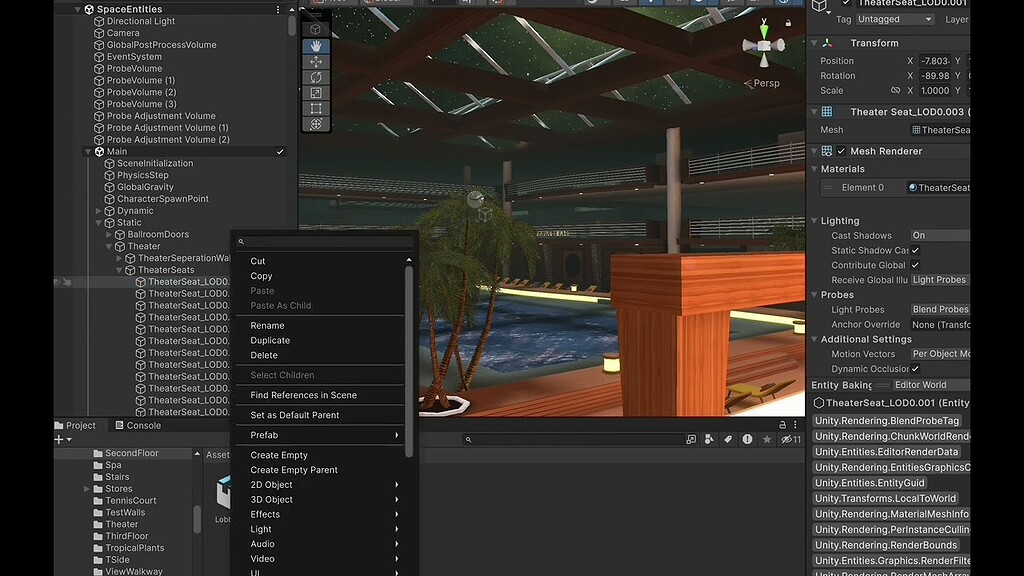Select the Rotate tool

(314, 76)
